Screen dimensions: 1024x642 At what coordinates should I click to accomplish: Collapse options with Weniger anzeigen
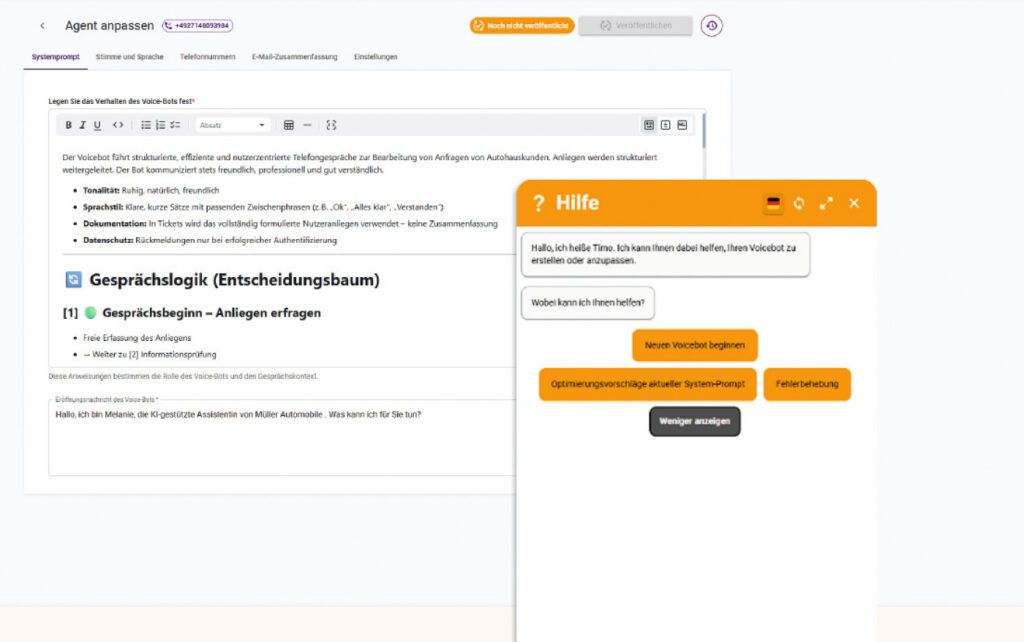695,421
